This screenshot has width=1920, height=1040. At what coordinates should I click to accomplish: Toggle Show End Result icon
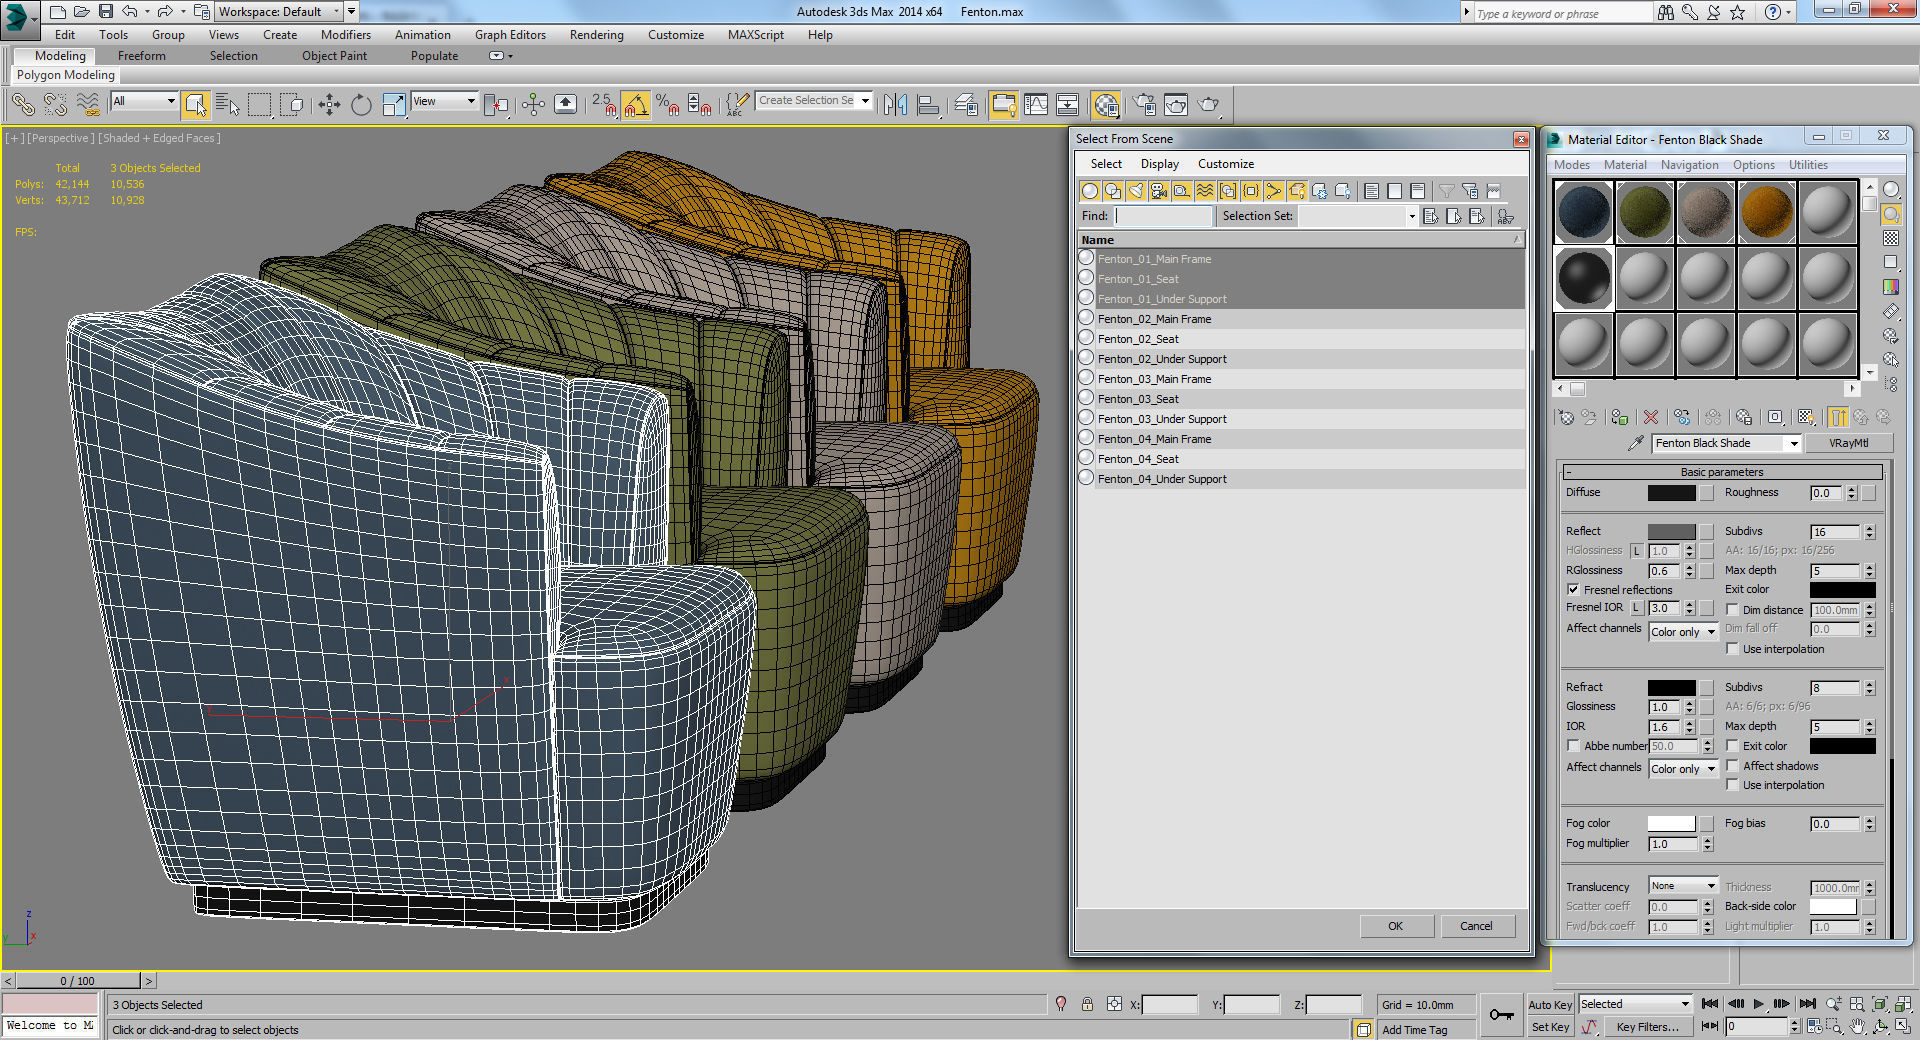point(1838,417)
